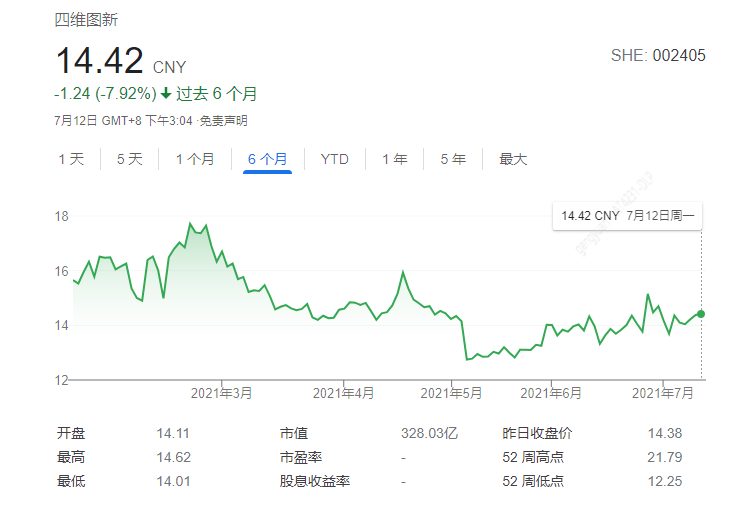The height and width of the screenshot is (508, 744).
Task: Switch to the 1 个月 chart range
Action: click(195, 159)
